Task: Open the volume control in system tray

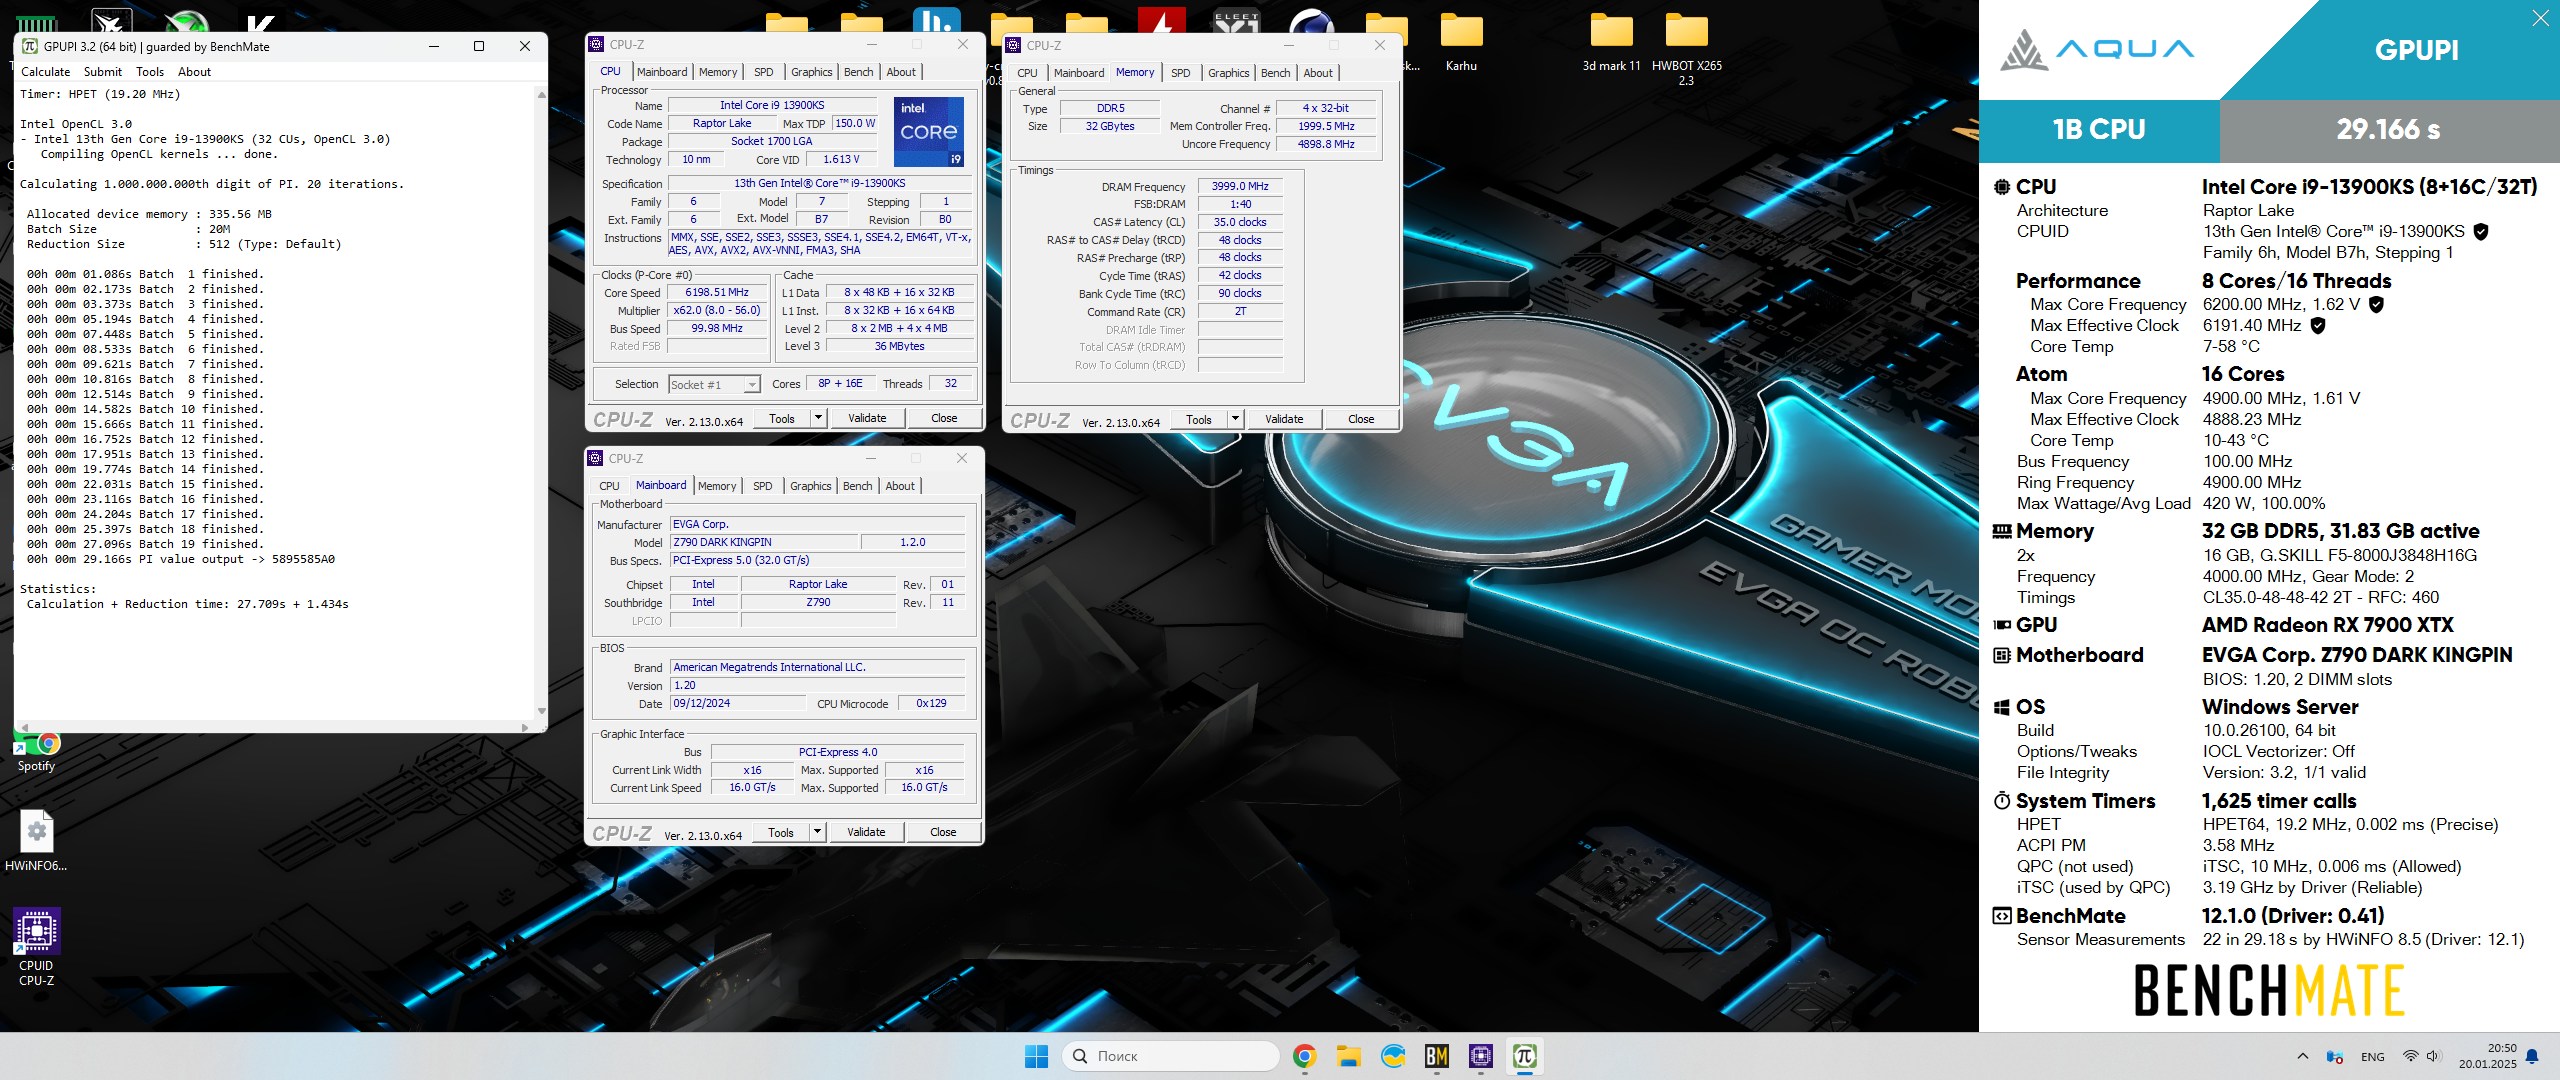Action: [x=2433, y=1056]
